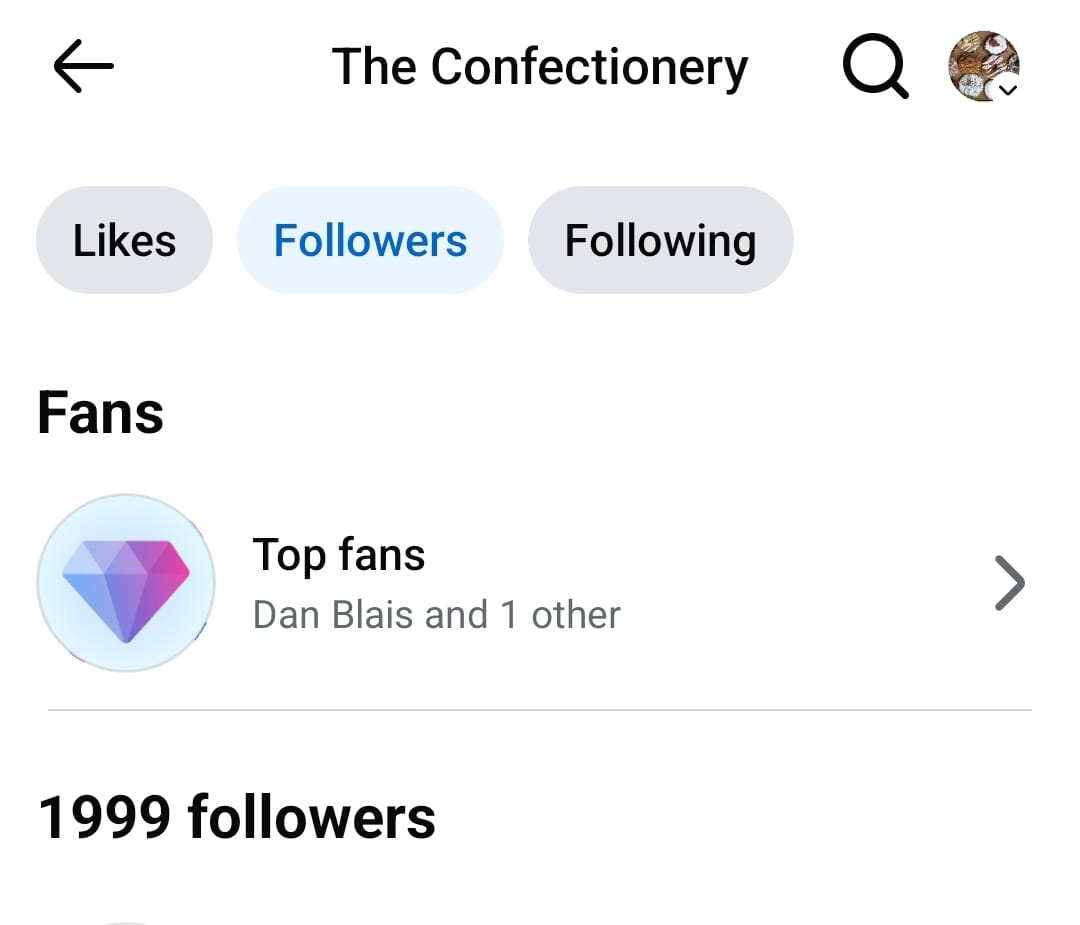Click the Top fans diamond icon
This screenshot has height=925, width=1080.
pos(126,583)
